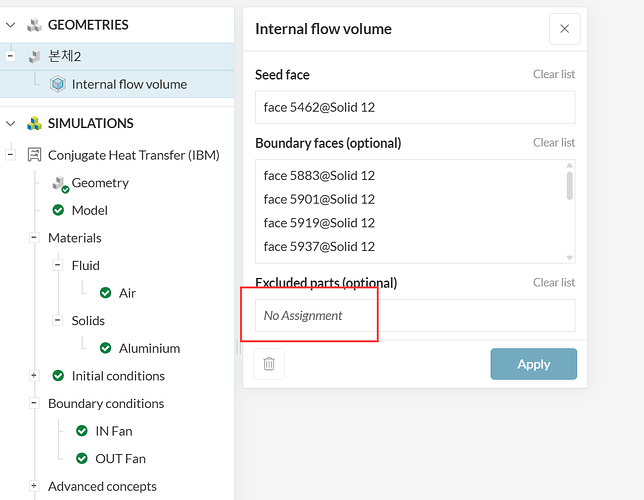644x500 pixels.
Task: Collapse the GEOMETRIES section chevron
Action: tap(11, 25)
